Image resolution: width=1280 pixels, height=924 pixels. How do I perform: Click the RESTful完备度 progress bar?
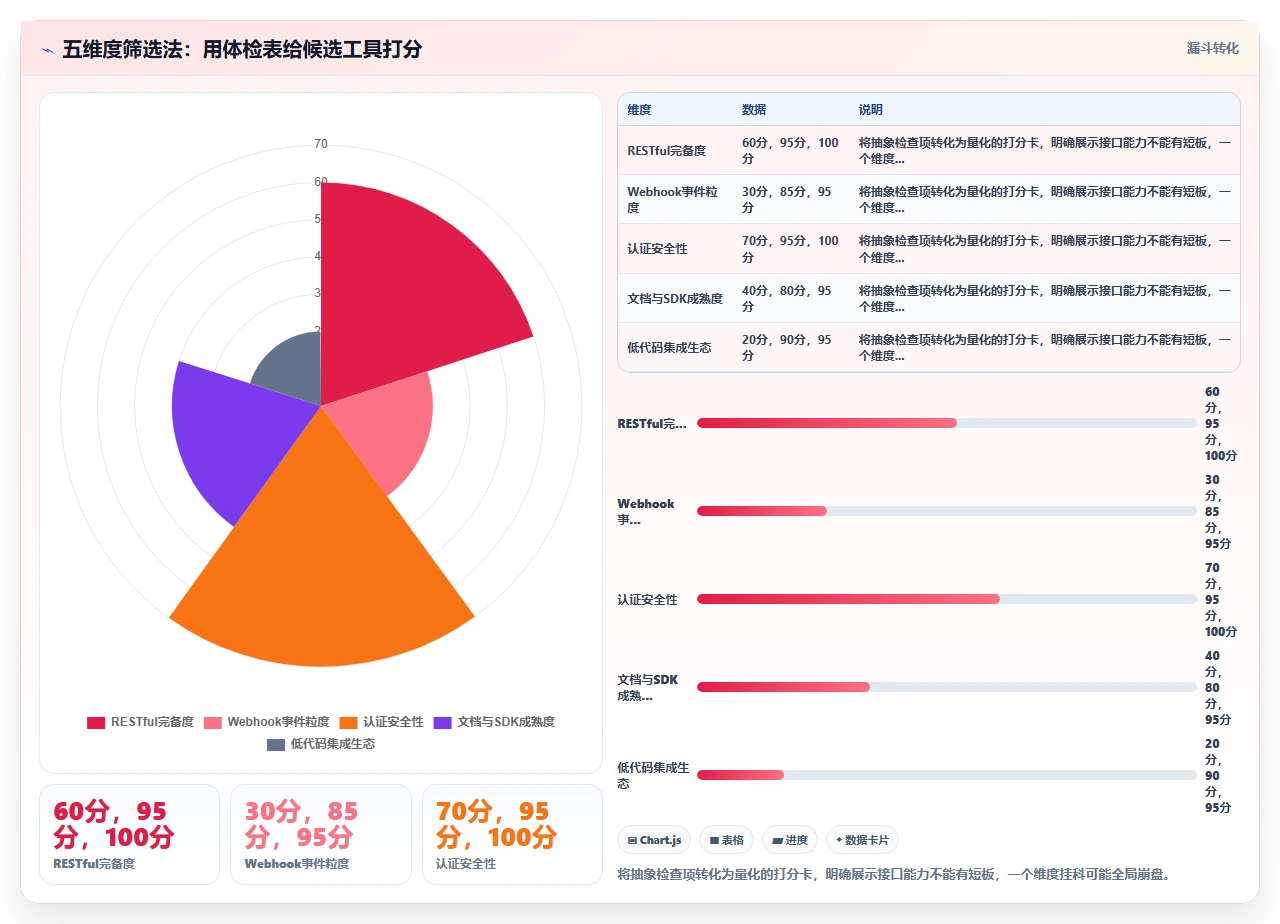(x=946, y=423)
